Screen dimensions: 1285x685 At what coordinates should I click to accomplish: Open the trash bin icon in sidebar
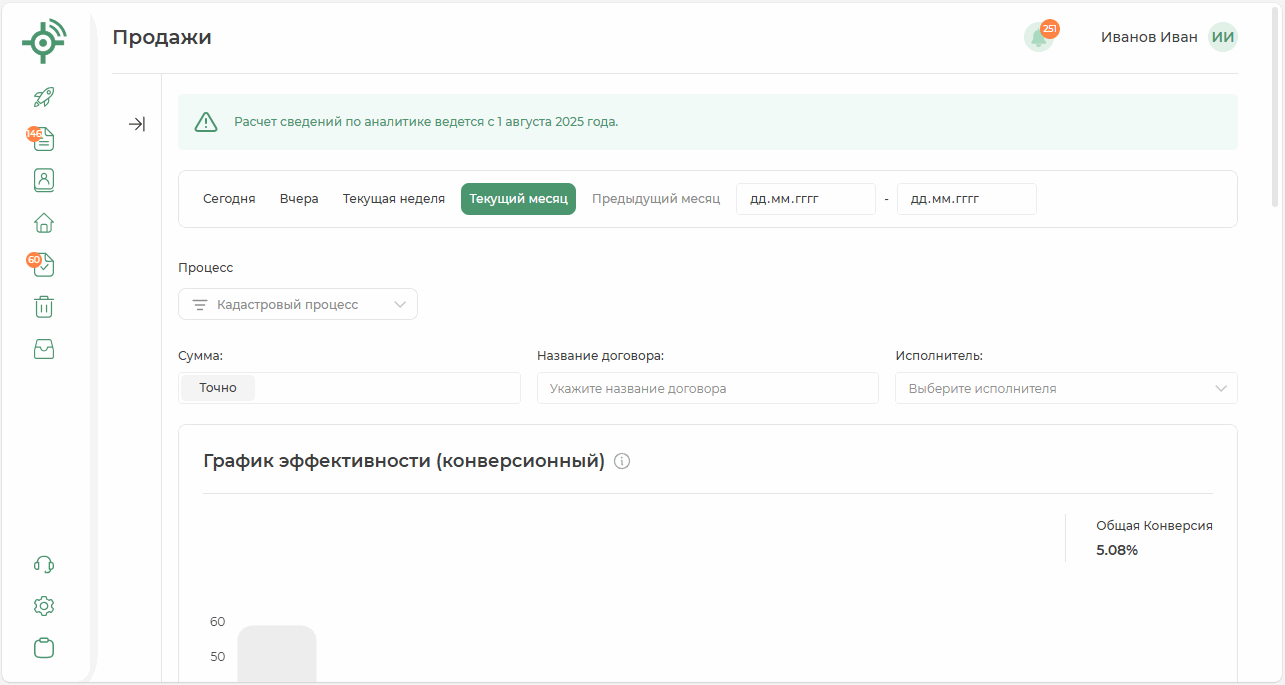coord(44,306)
